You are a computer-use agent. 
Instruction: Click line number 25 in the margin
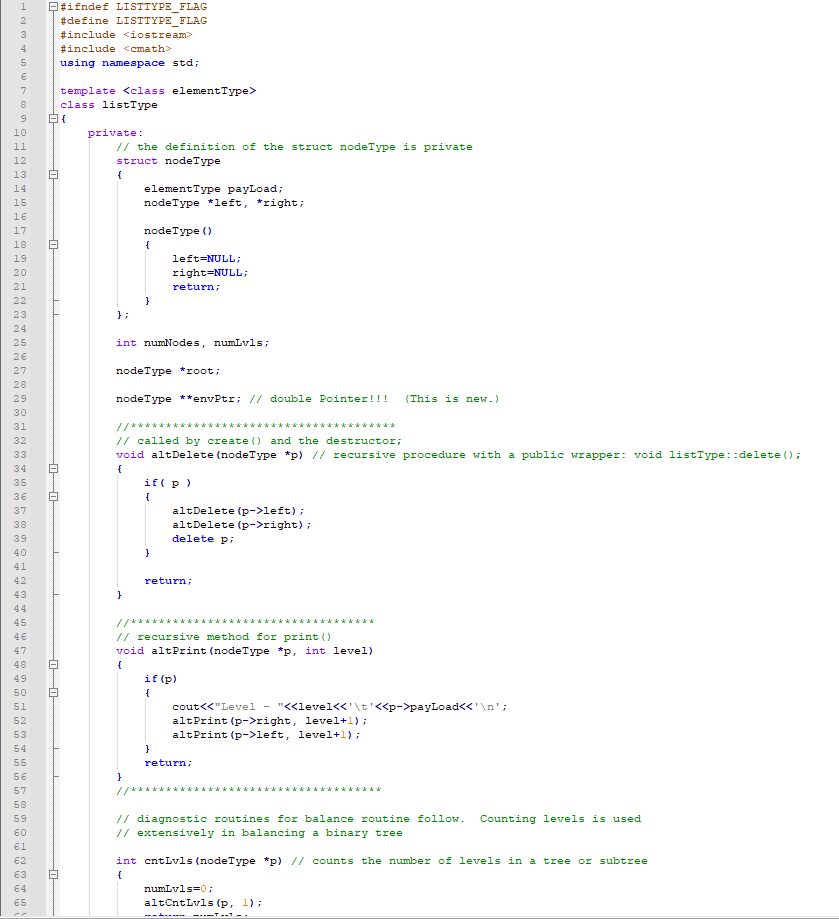point(20,343)
